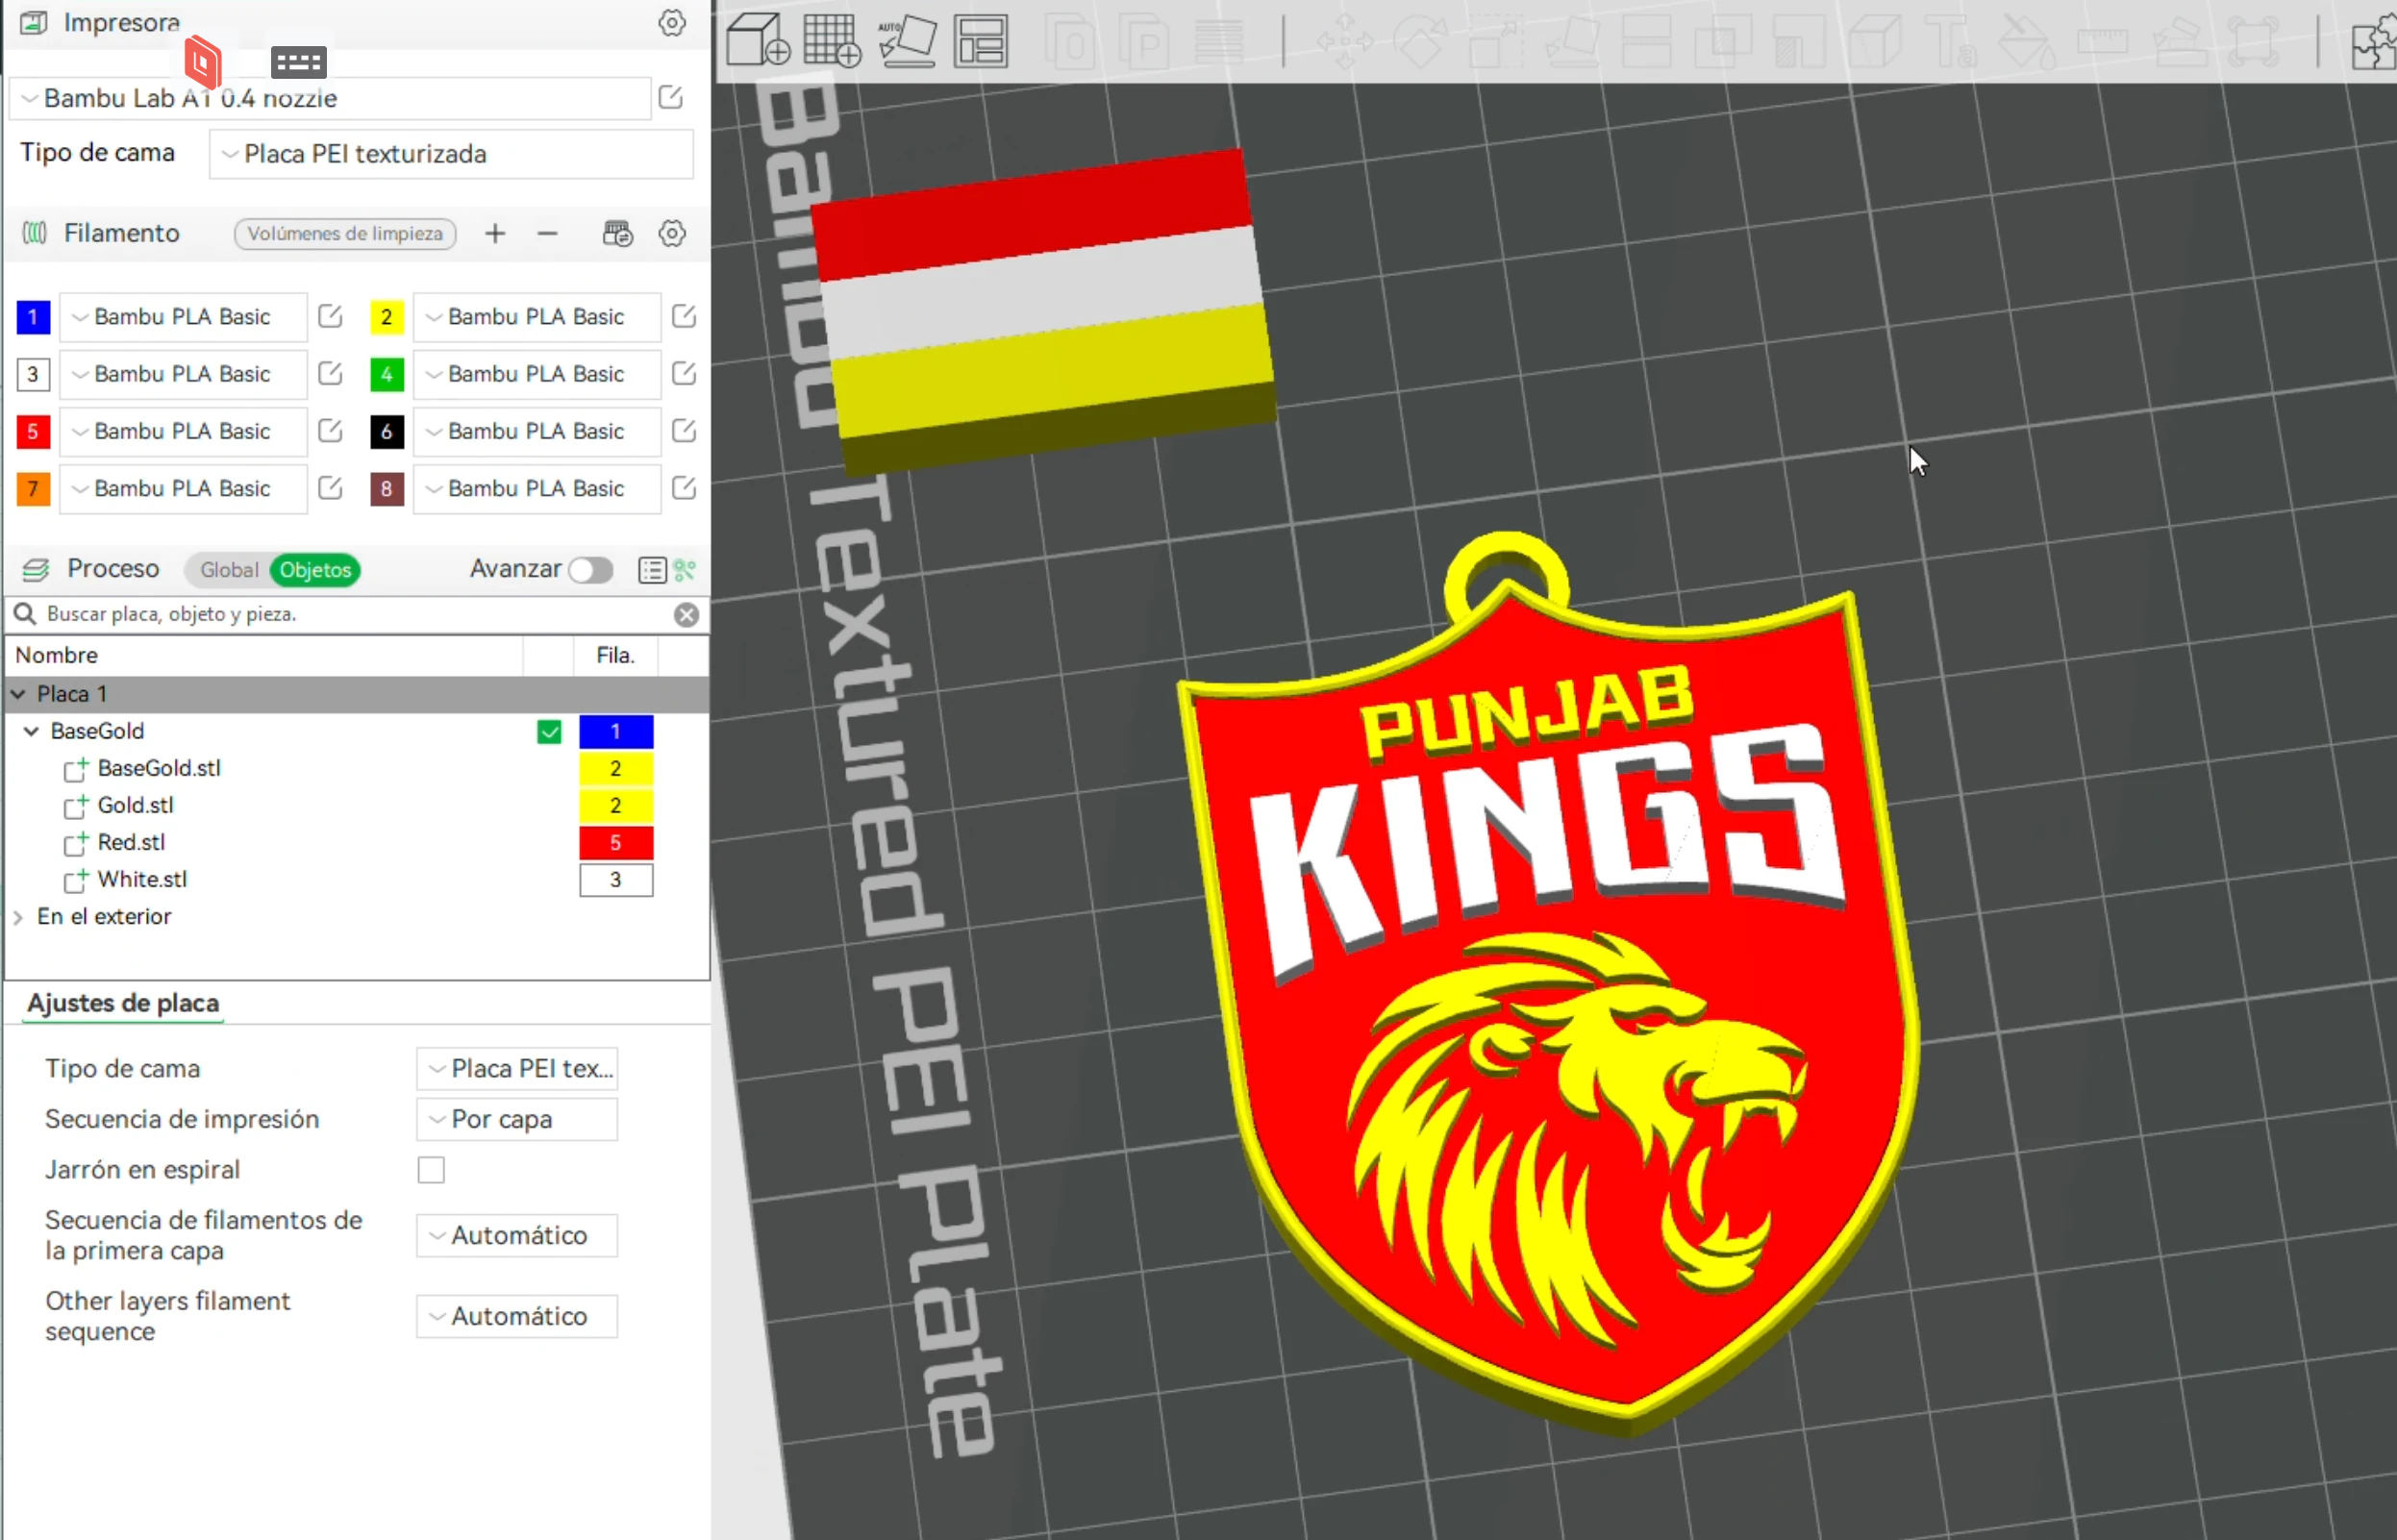Screen dimensions: 2397x1540
Task: Click the Variable layer height icon
Action: [x=1219, y=42]
